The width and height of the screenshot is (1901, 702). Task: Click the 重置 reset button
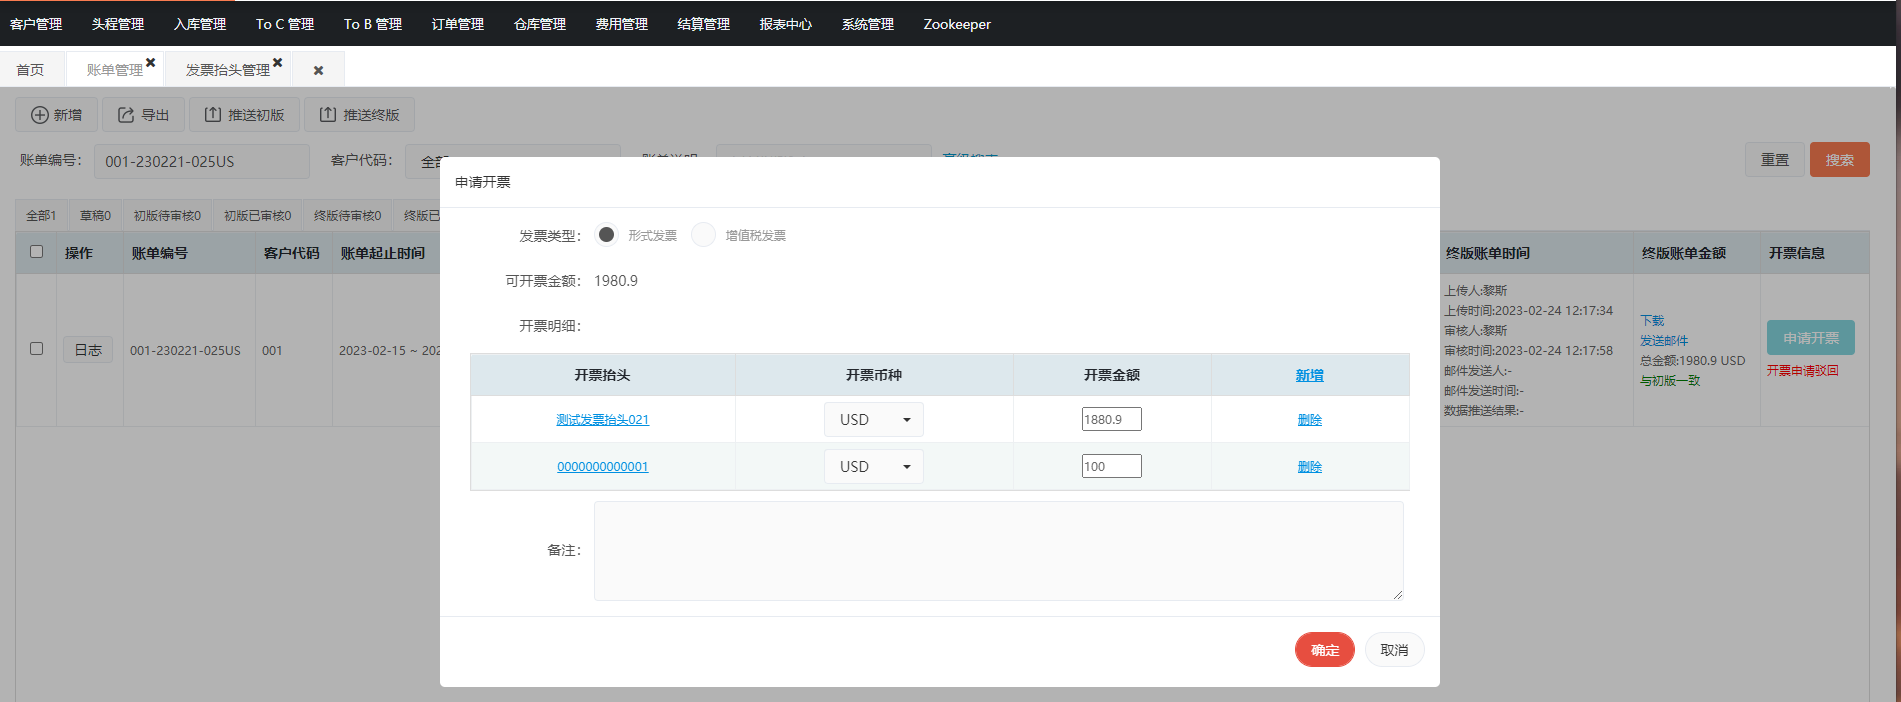[x=1775, y=160]
